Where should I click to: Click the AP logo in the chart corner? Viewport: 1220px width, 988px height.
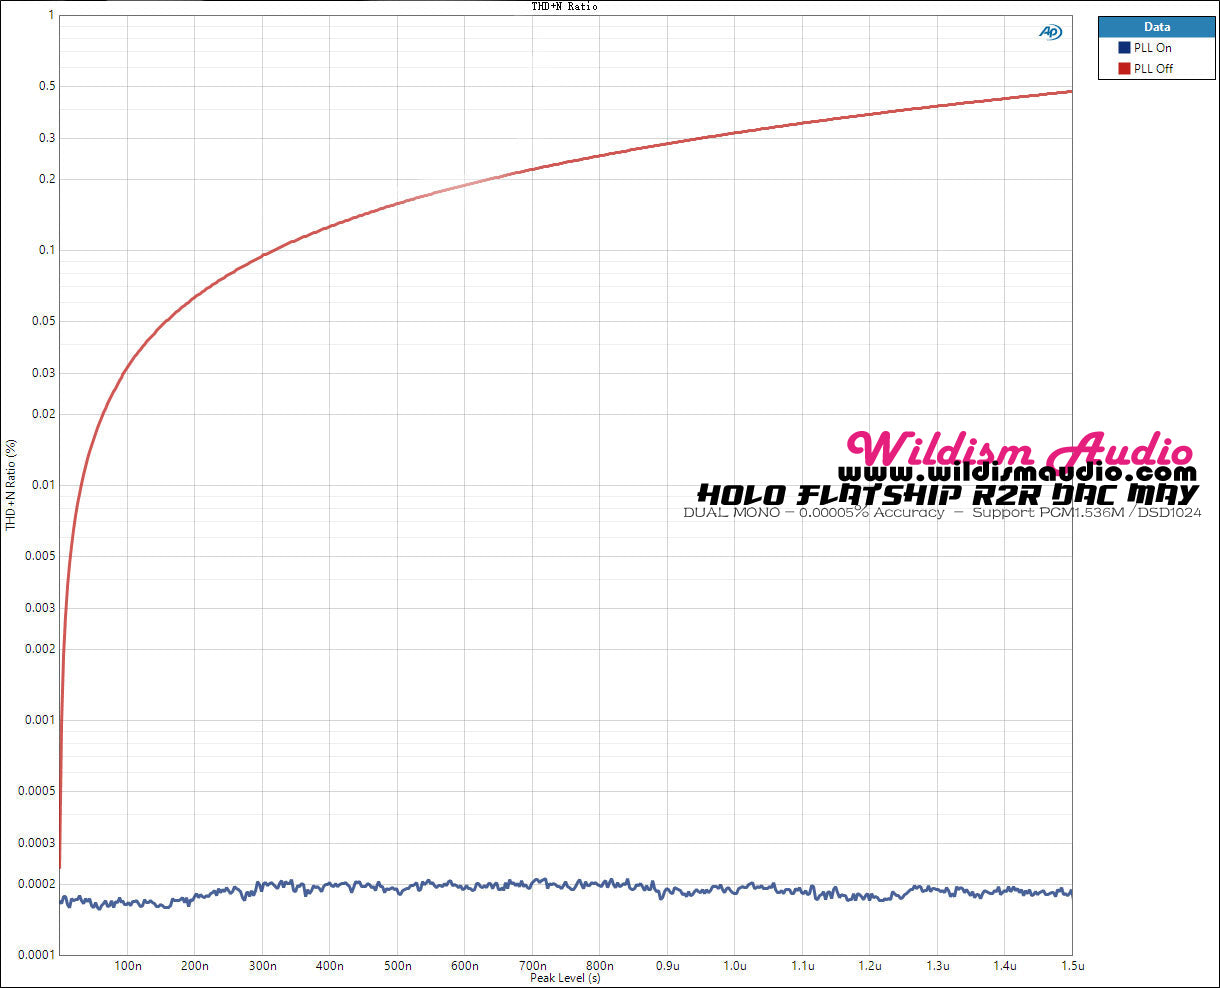tap(1050, 32)
